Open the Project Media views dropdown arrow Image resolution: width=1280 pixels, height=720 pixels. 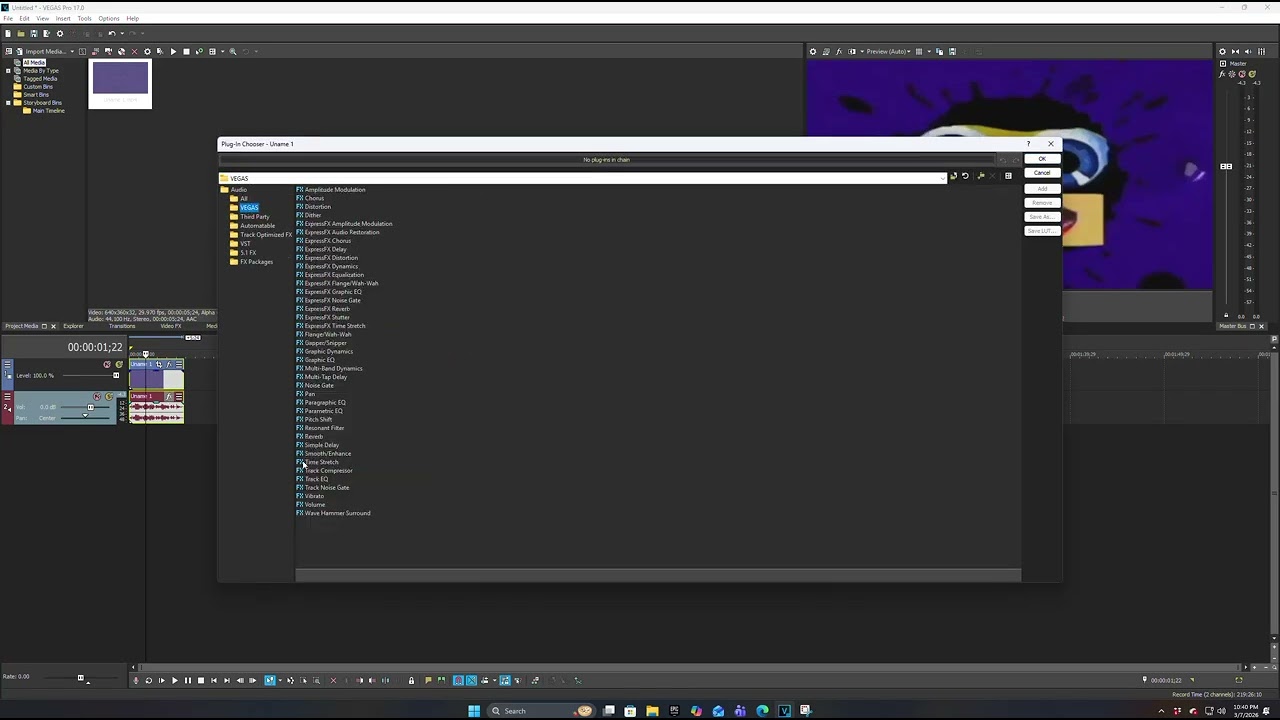point(223,51)
